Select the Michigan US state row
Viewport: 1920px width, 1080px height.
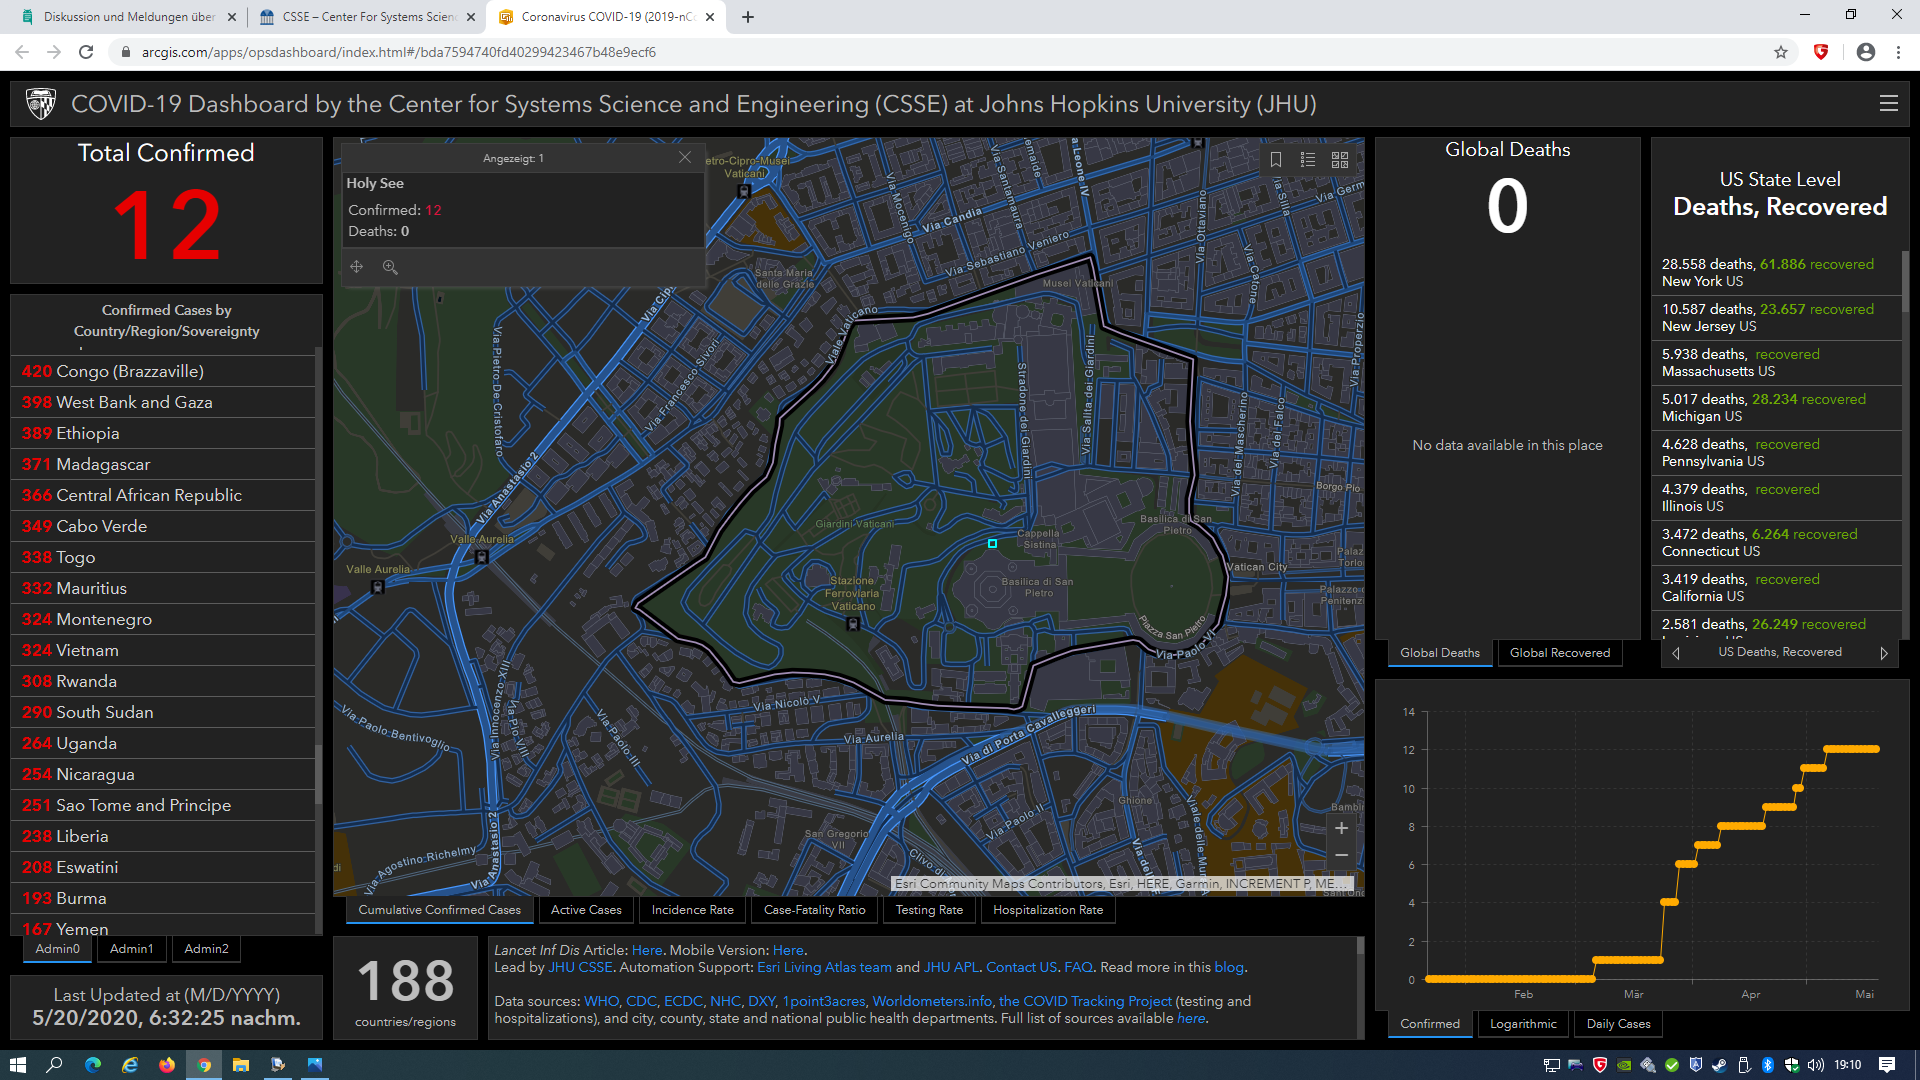tap(1776, 408)
